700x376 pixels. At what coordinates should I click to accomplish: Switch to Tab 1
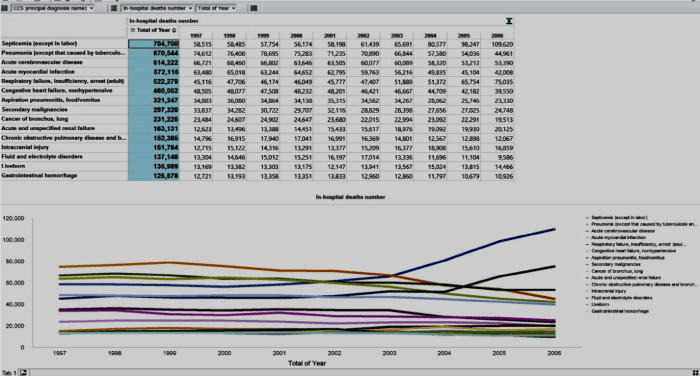coord(9,372)
